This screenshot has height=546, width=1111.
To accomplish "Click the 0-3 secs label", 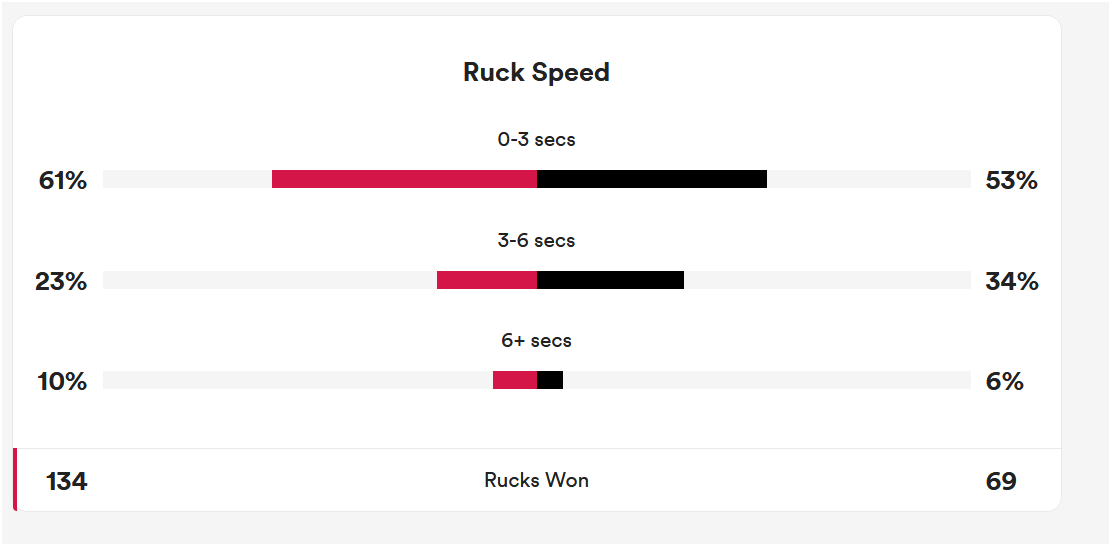I will [536, 140].
